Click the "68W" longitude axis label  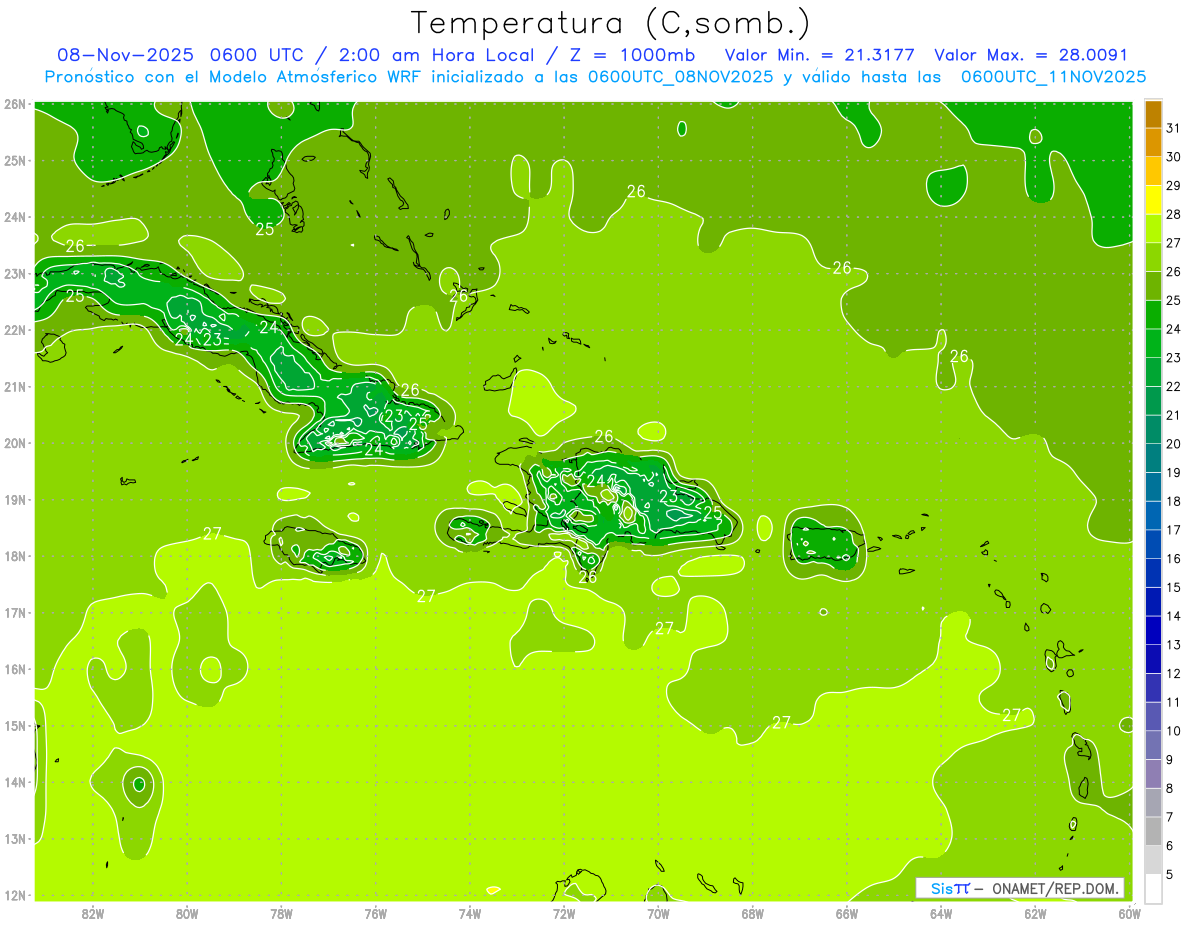[x=752, y=914]
